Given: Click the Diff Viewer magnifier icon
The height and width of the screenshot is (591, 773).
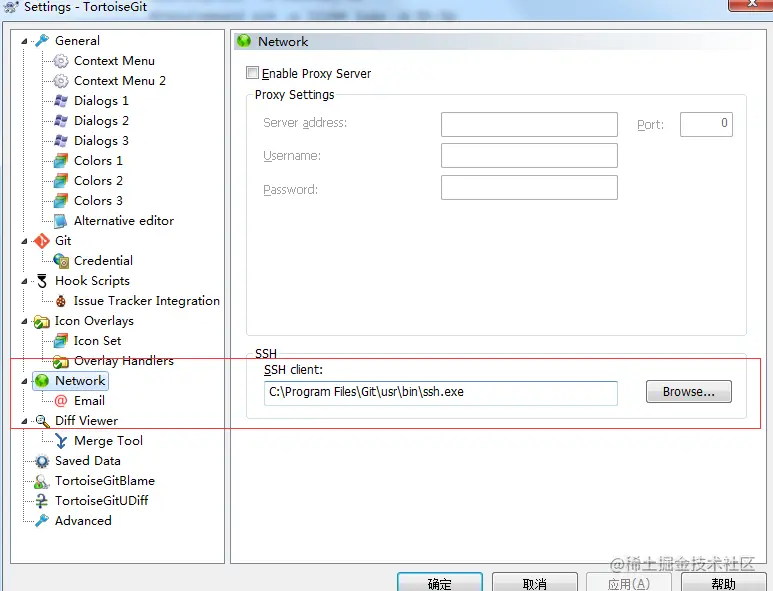Looking at the screenshot, I should 42,421.
